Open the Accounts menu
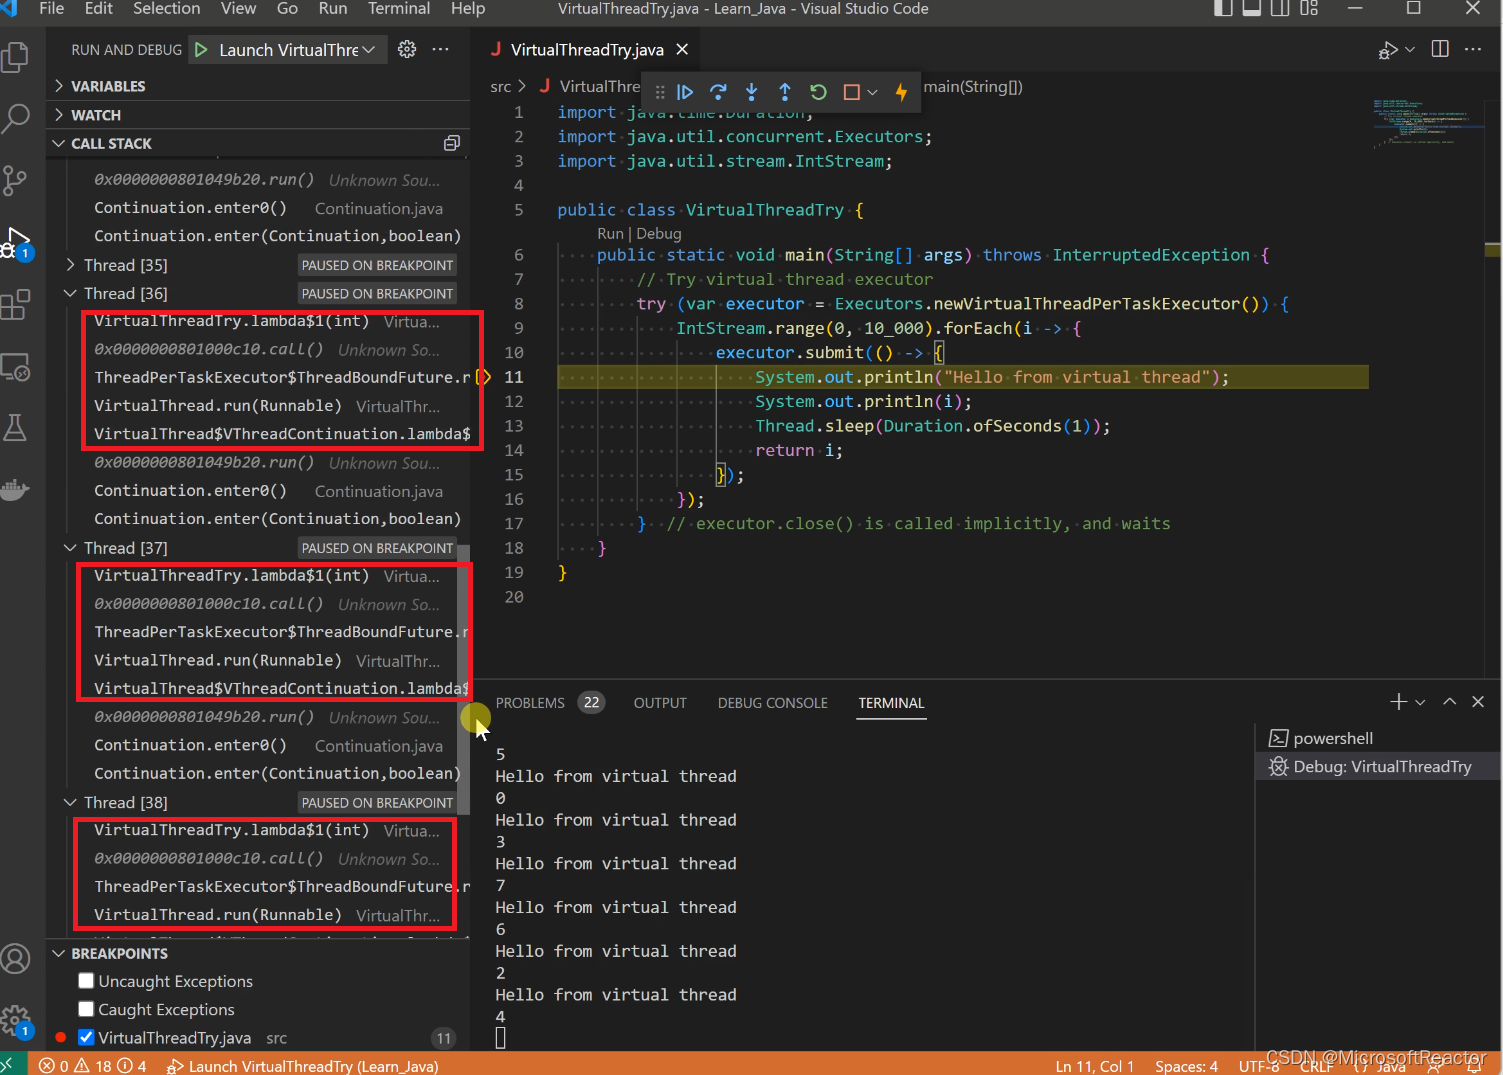The image size is (1503, 1075). click(16, 958)
